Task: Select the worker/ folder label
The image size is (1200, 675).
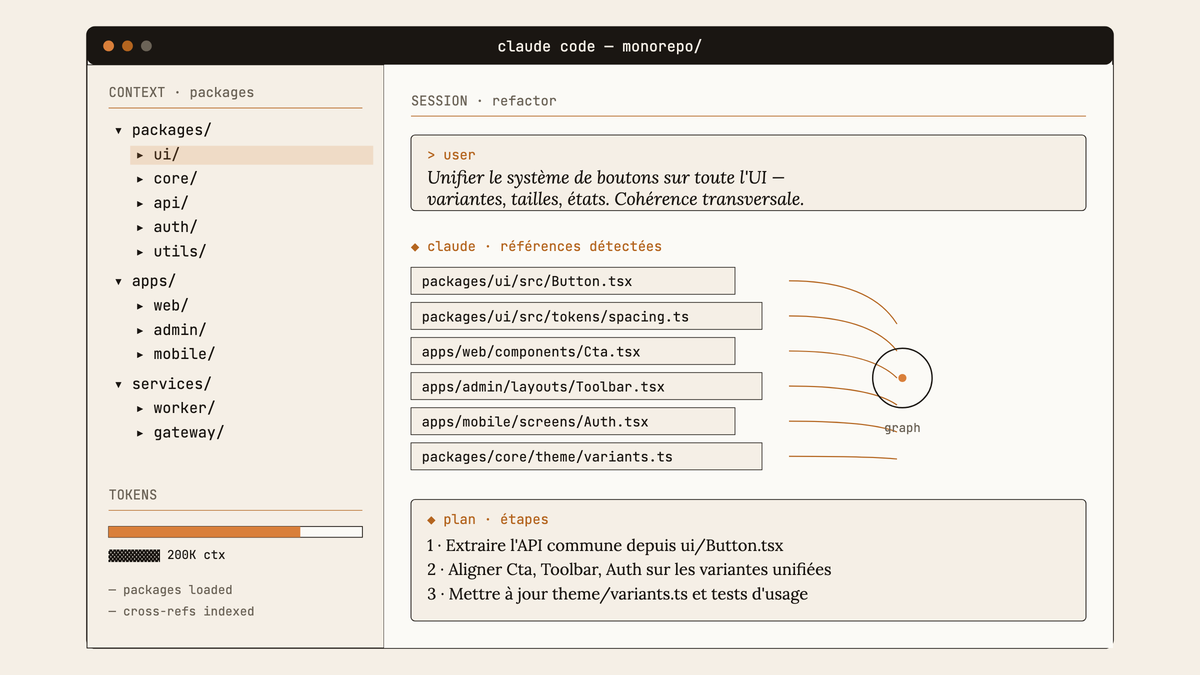Action: [184, 408]
